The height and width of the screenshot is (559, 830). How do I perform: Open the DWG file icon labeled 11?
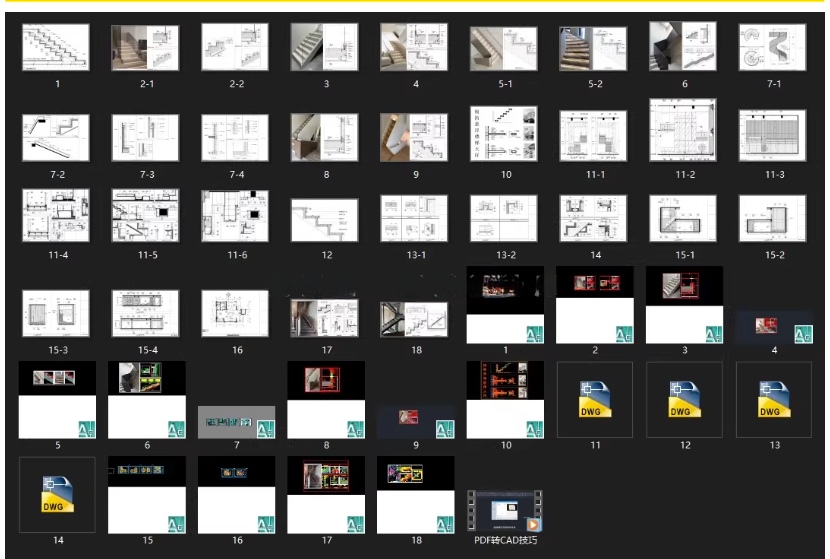coord(594,400)
